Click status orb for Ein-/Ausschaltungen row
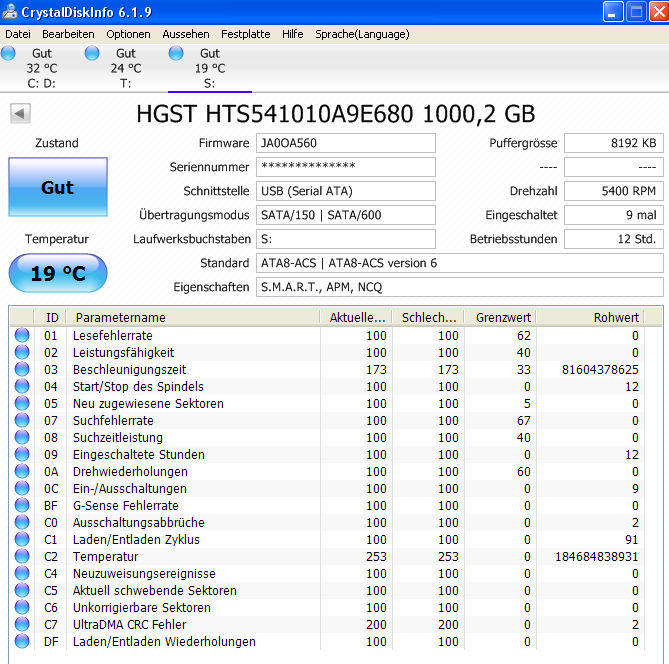This screenshot has height=664, width=669. (x=22, y=488)
